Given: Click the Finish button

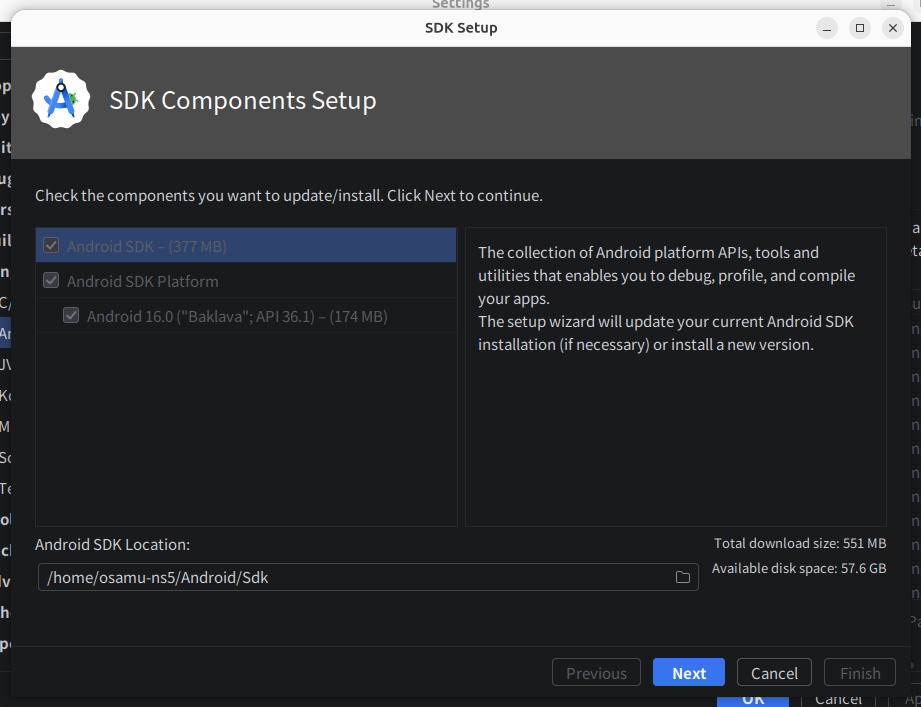Looking at the screenshot, I should coord(860,673).
